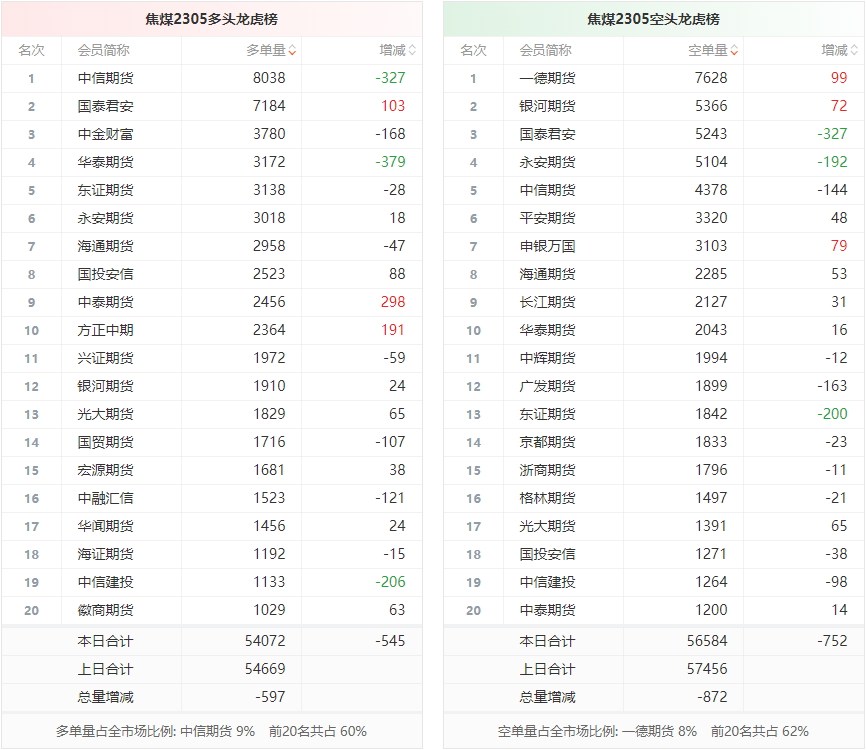Screen dimensions: 866x750
Task: Click 国泰君安 at rank 2 of 多头 list
Action: (105, 106)
